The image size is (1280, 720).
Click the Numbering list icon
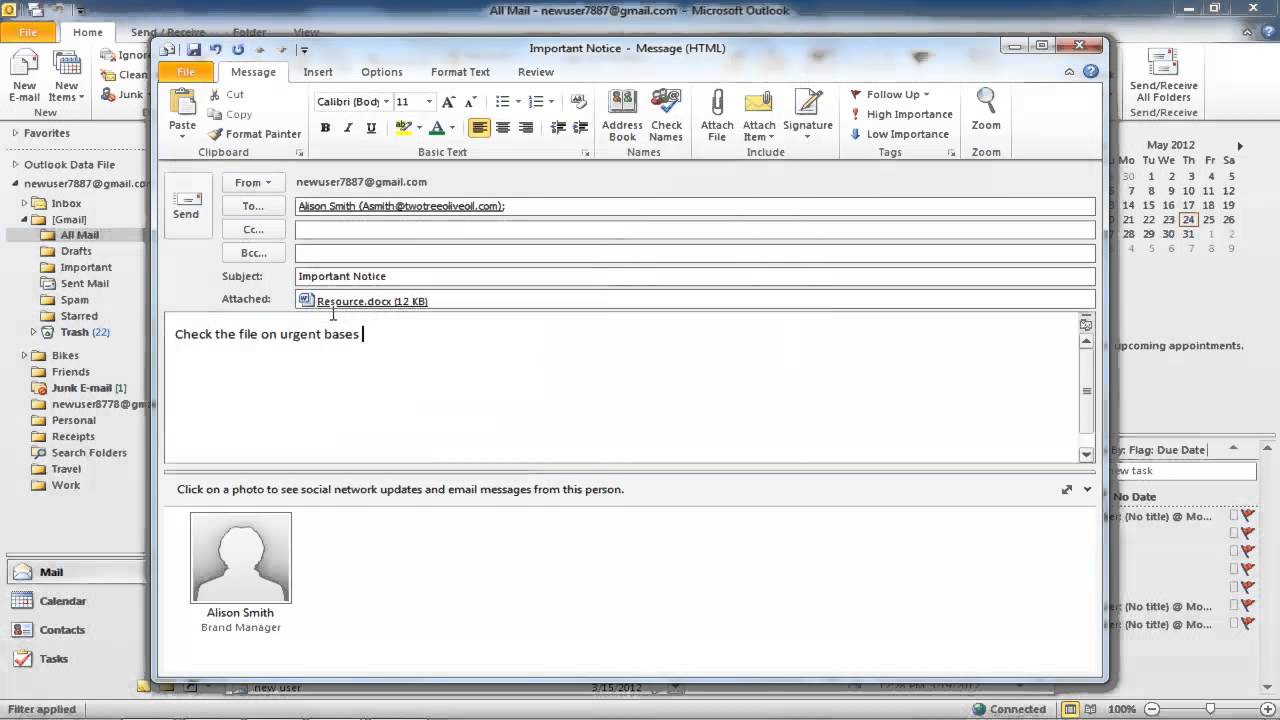tap(536, 102)
